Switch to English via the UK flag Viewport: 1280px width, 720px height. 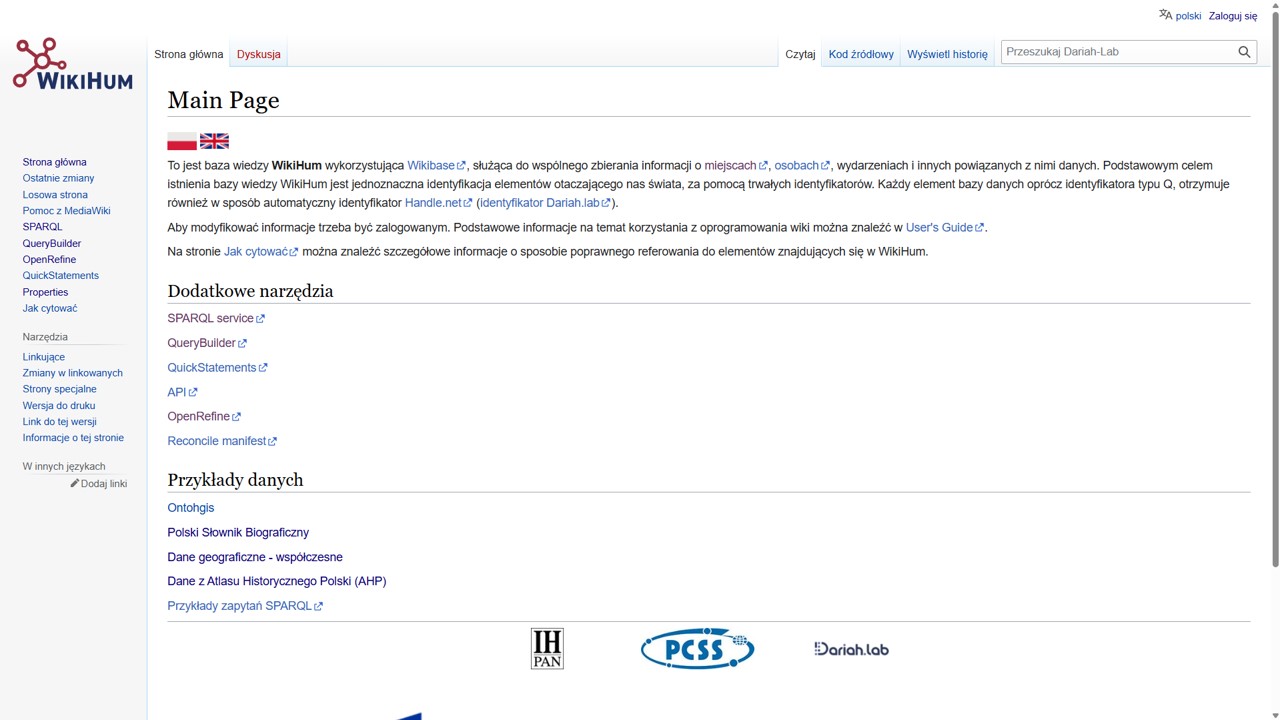click(214, 141)
